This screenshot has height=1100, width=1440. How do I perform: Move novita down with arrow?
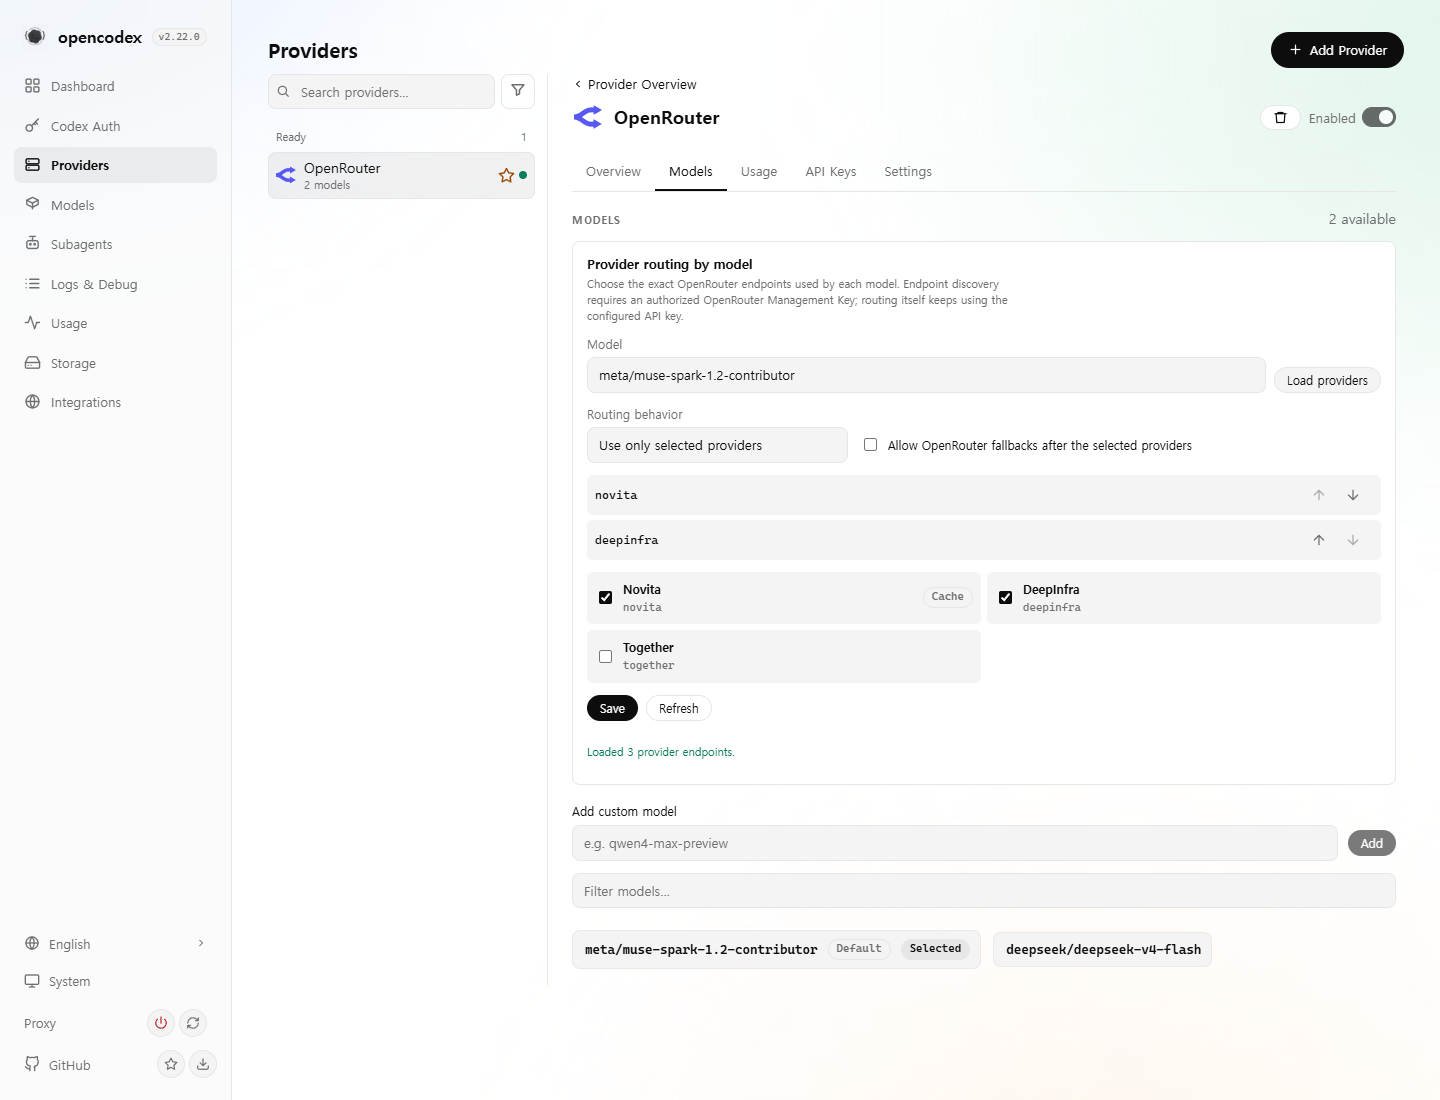[x=1353, y=495]
